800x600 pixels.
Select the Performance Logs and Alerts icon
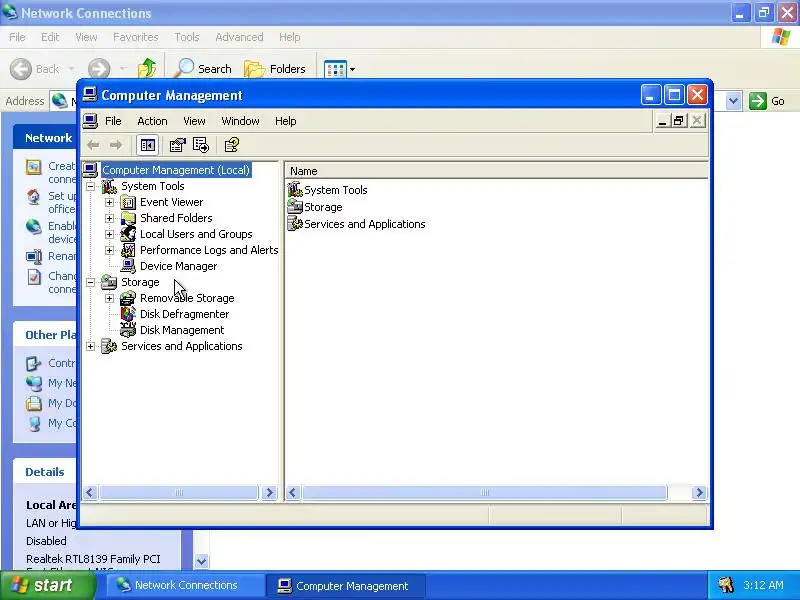(128, 251)
